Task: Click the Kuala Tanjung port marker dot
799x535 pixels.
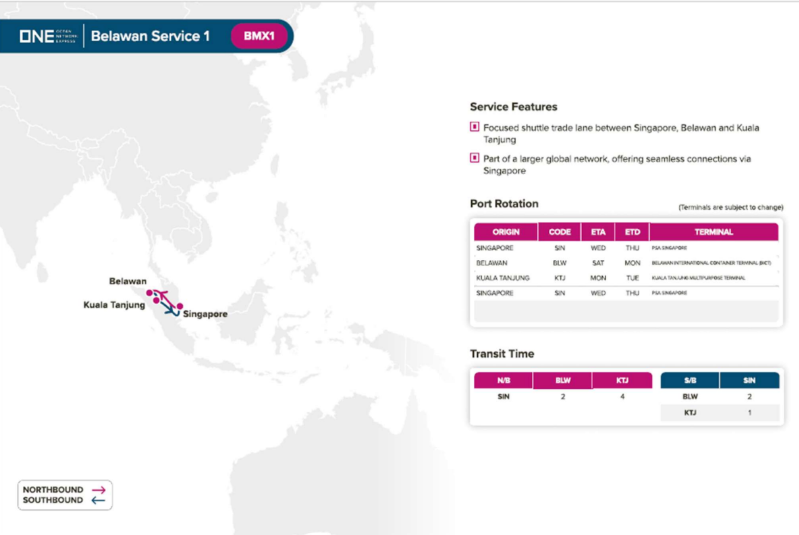Action: tap(157, 301)
